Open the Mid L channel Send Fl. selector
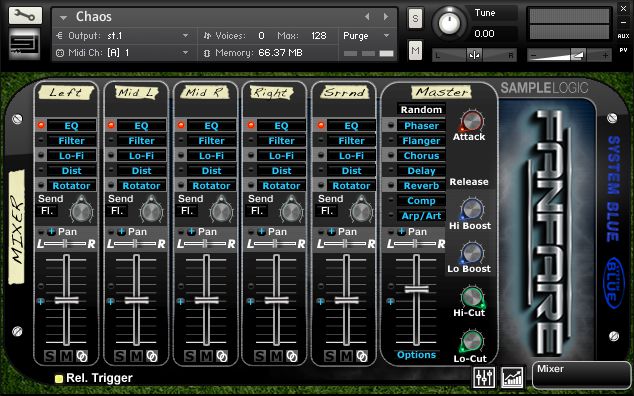The height and width of the screenshot is (396, 634). pos(117,211)
